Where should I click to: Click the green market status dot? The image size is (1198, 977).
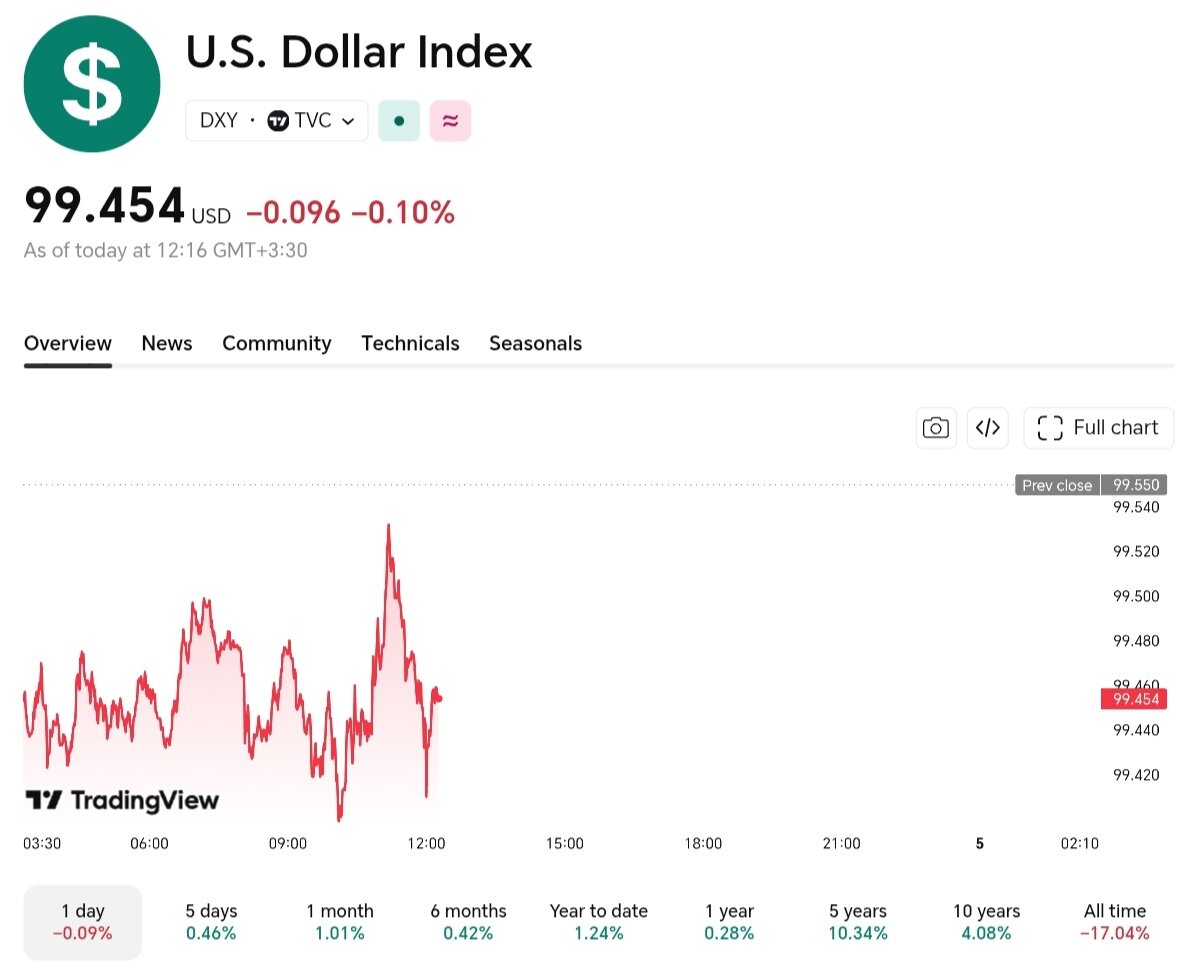pos(399,121)
